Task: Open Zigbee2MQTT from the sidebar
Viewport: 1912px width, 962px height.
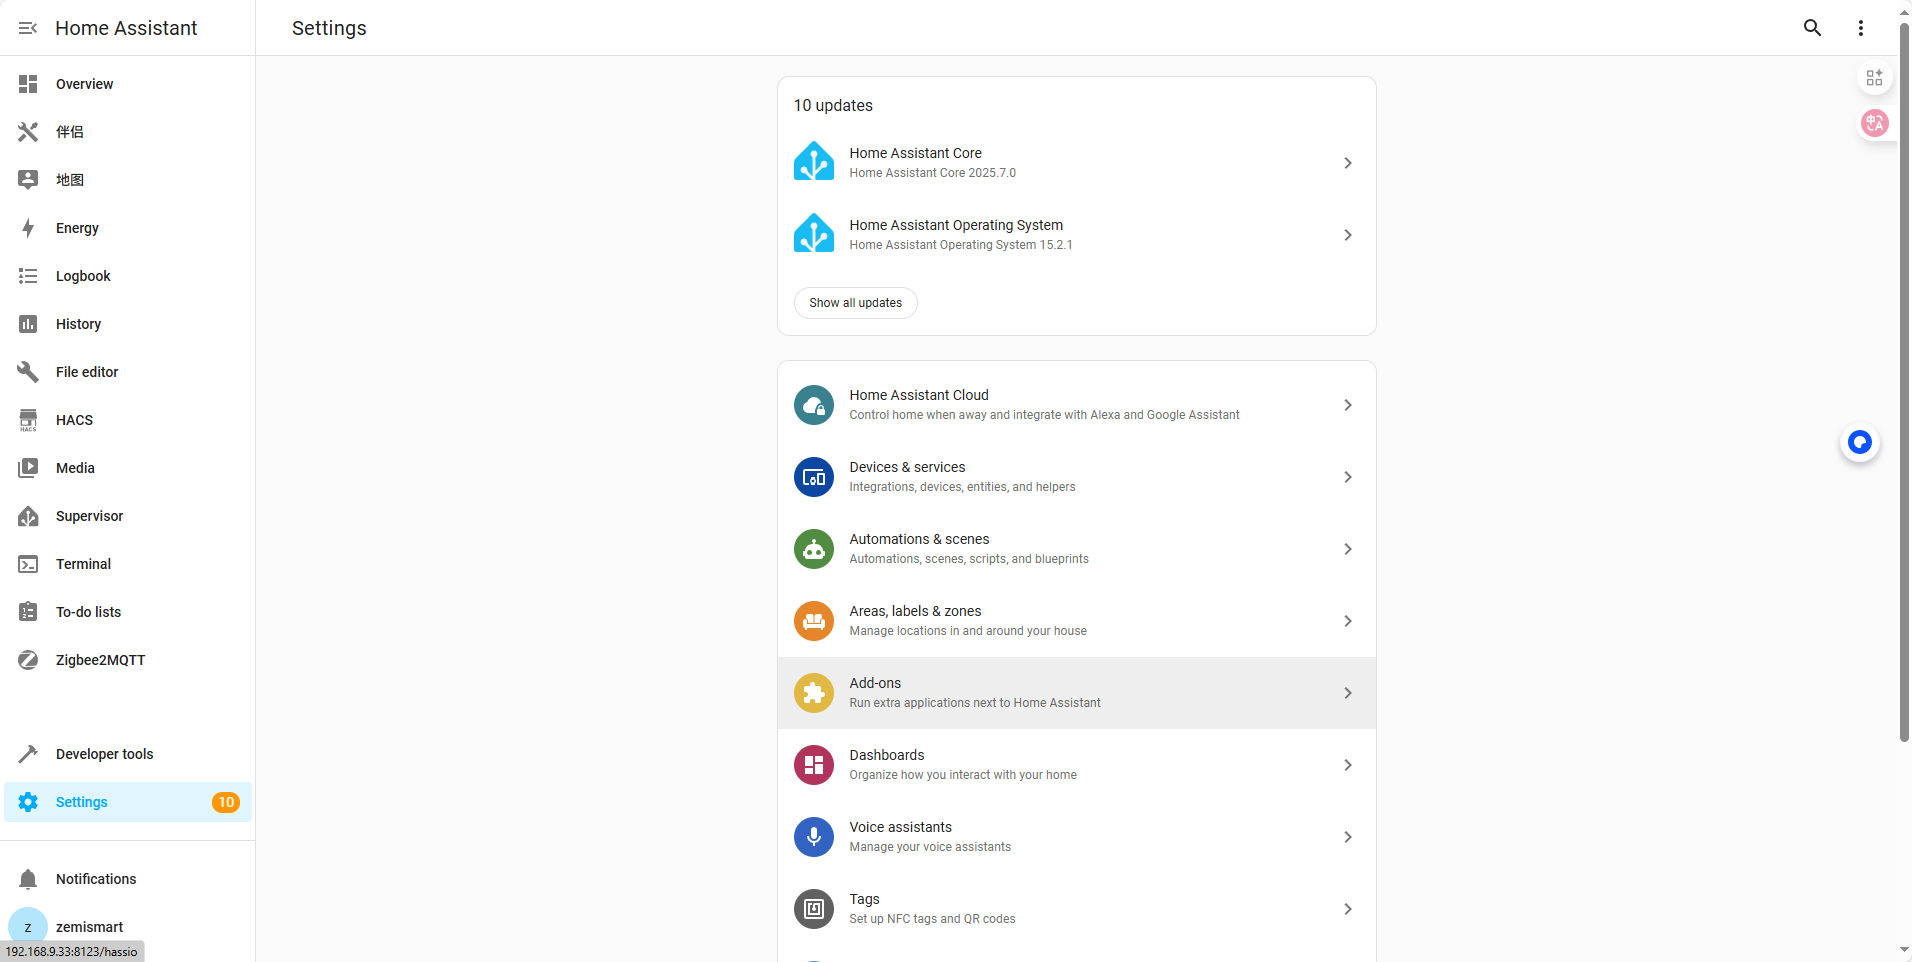Action: [x=128, y=660]
